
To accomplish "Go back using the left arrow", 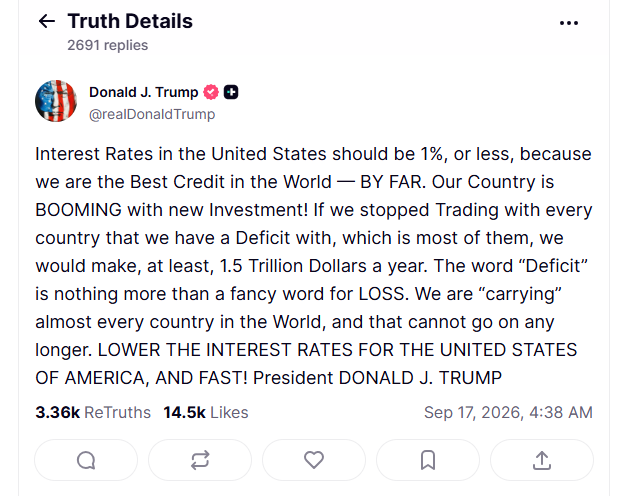I will (46, 21).
